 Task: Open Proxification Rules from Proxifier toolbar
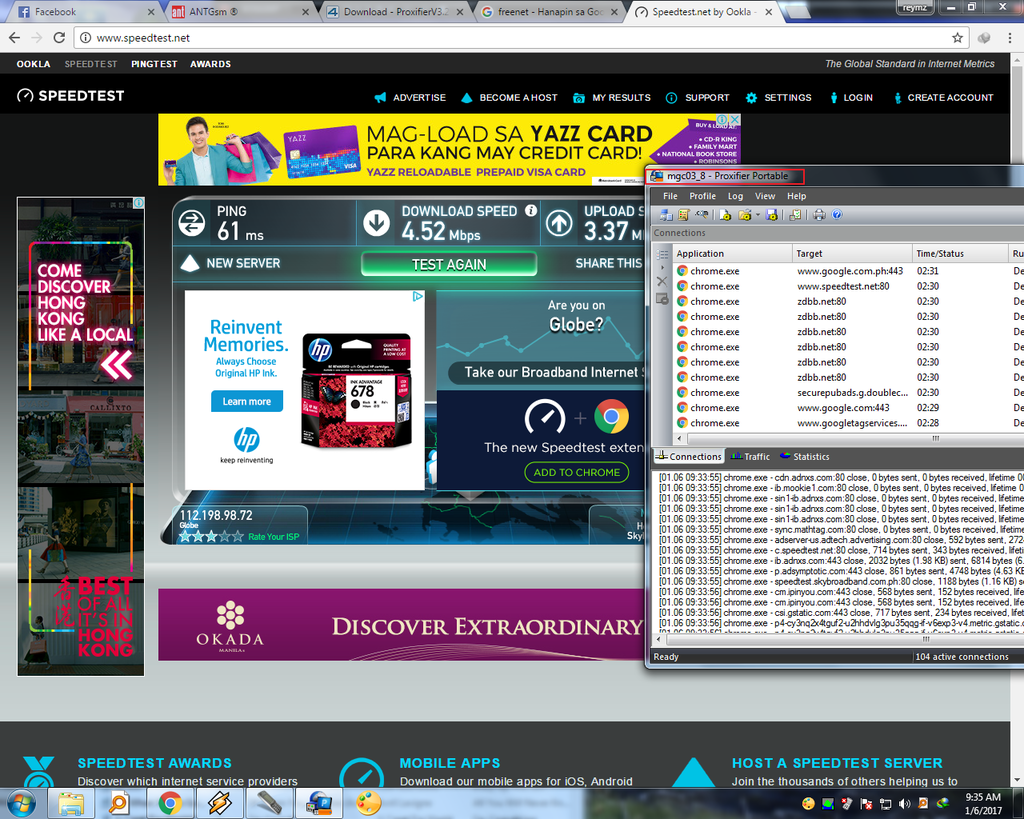tap(684, 215)
